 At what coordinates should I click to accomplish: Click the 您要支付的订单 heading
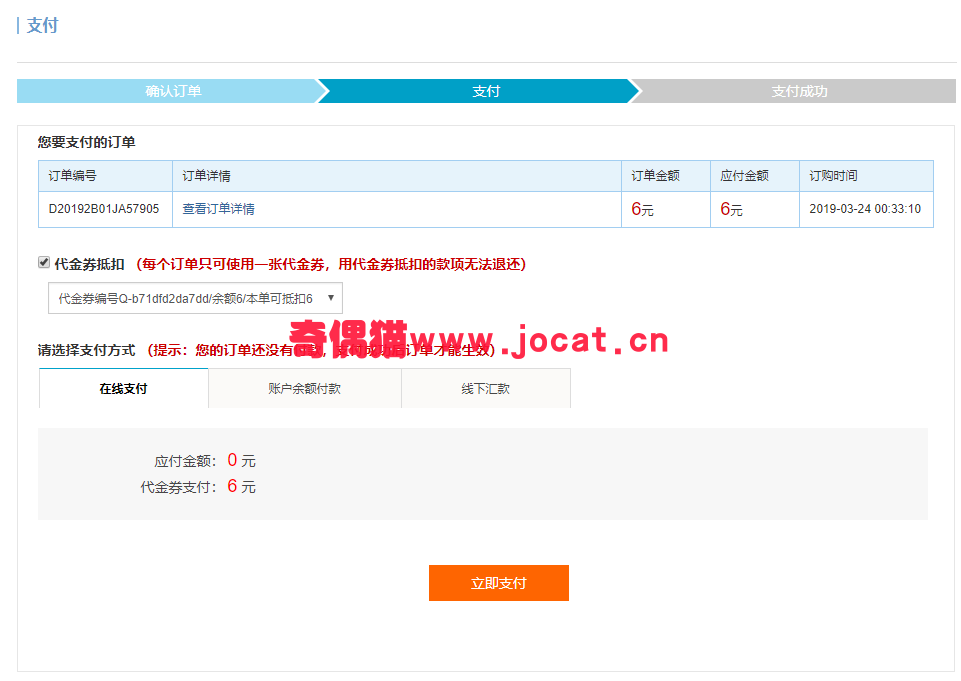tap(86, 142)
